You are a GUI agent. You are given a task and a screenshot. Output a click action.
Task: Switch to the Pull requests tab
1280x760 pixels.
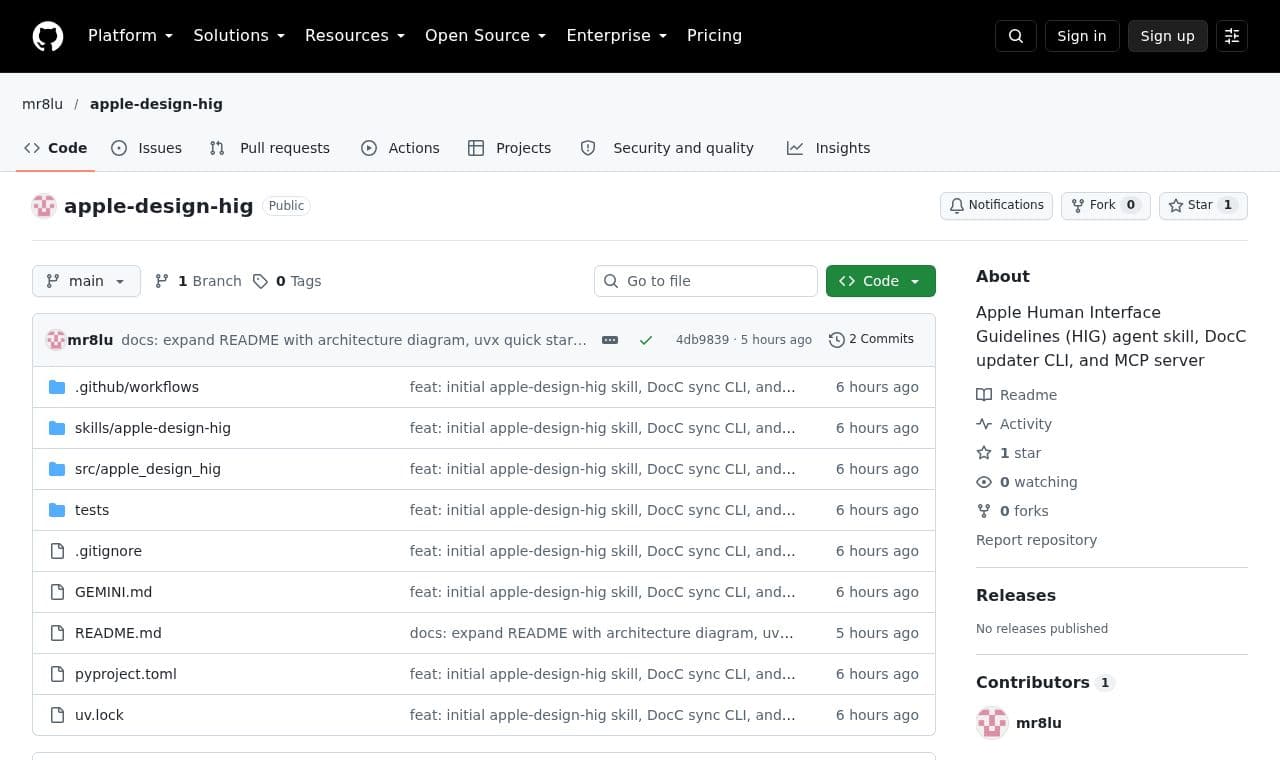269,148
